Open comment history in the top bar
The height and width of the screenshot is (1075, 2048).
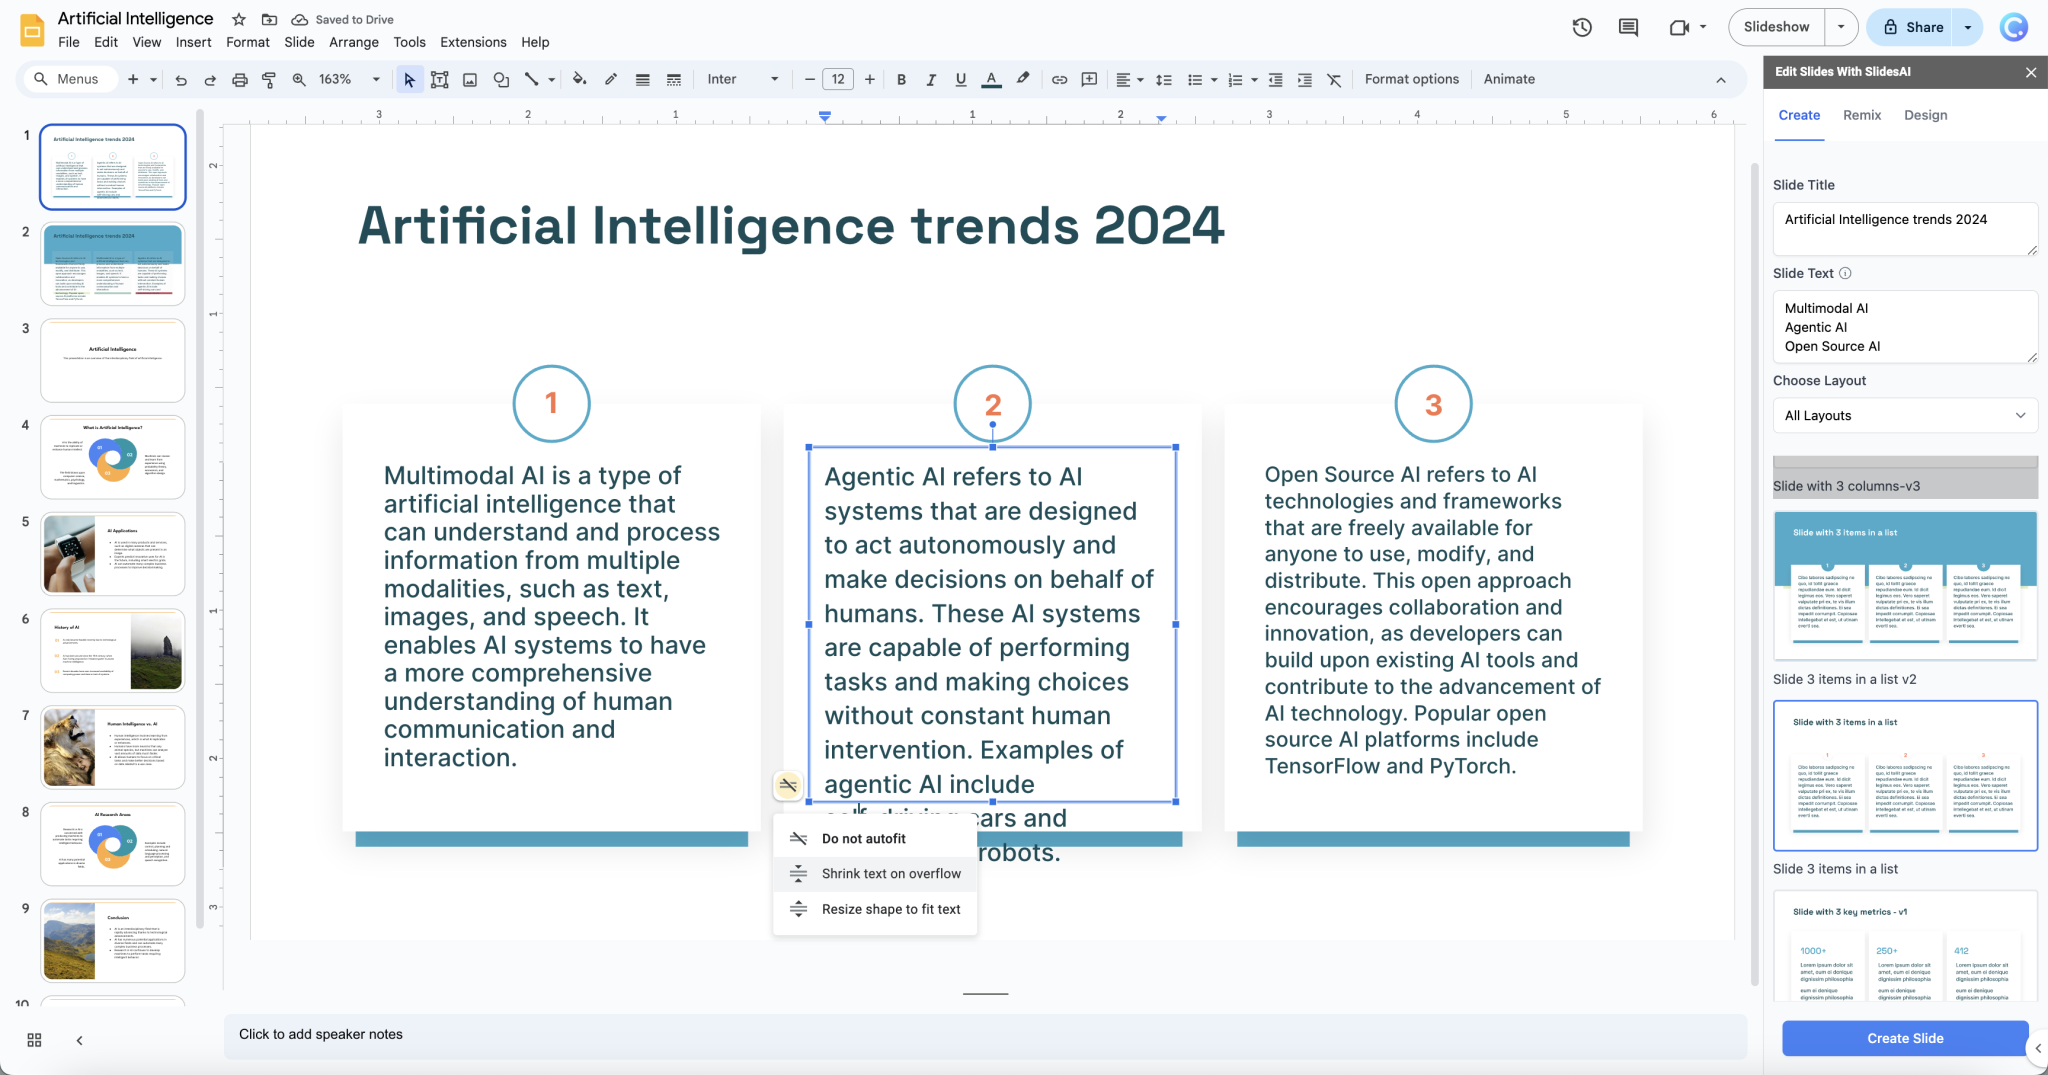(x=1628, y=27)
